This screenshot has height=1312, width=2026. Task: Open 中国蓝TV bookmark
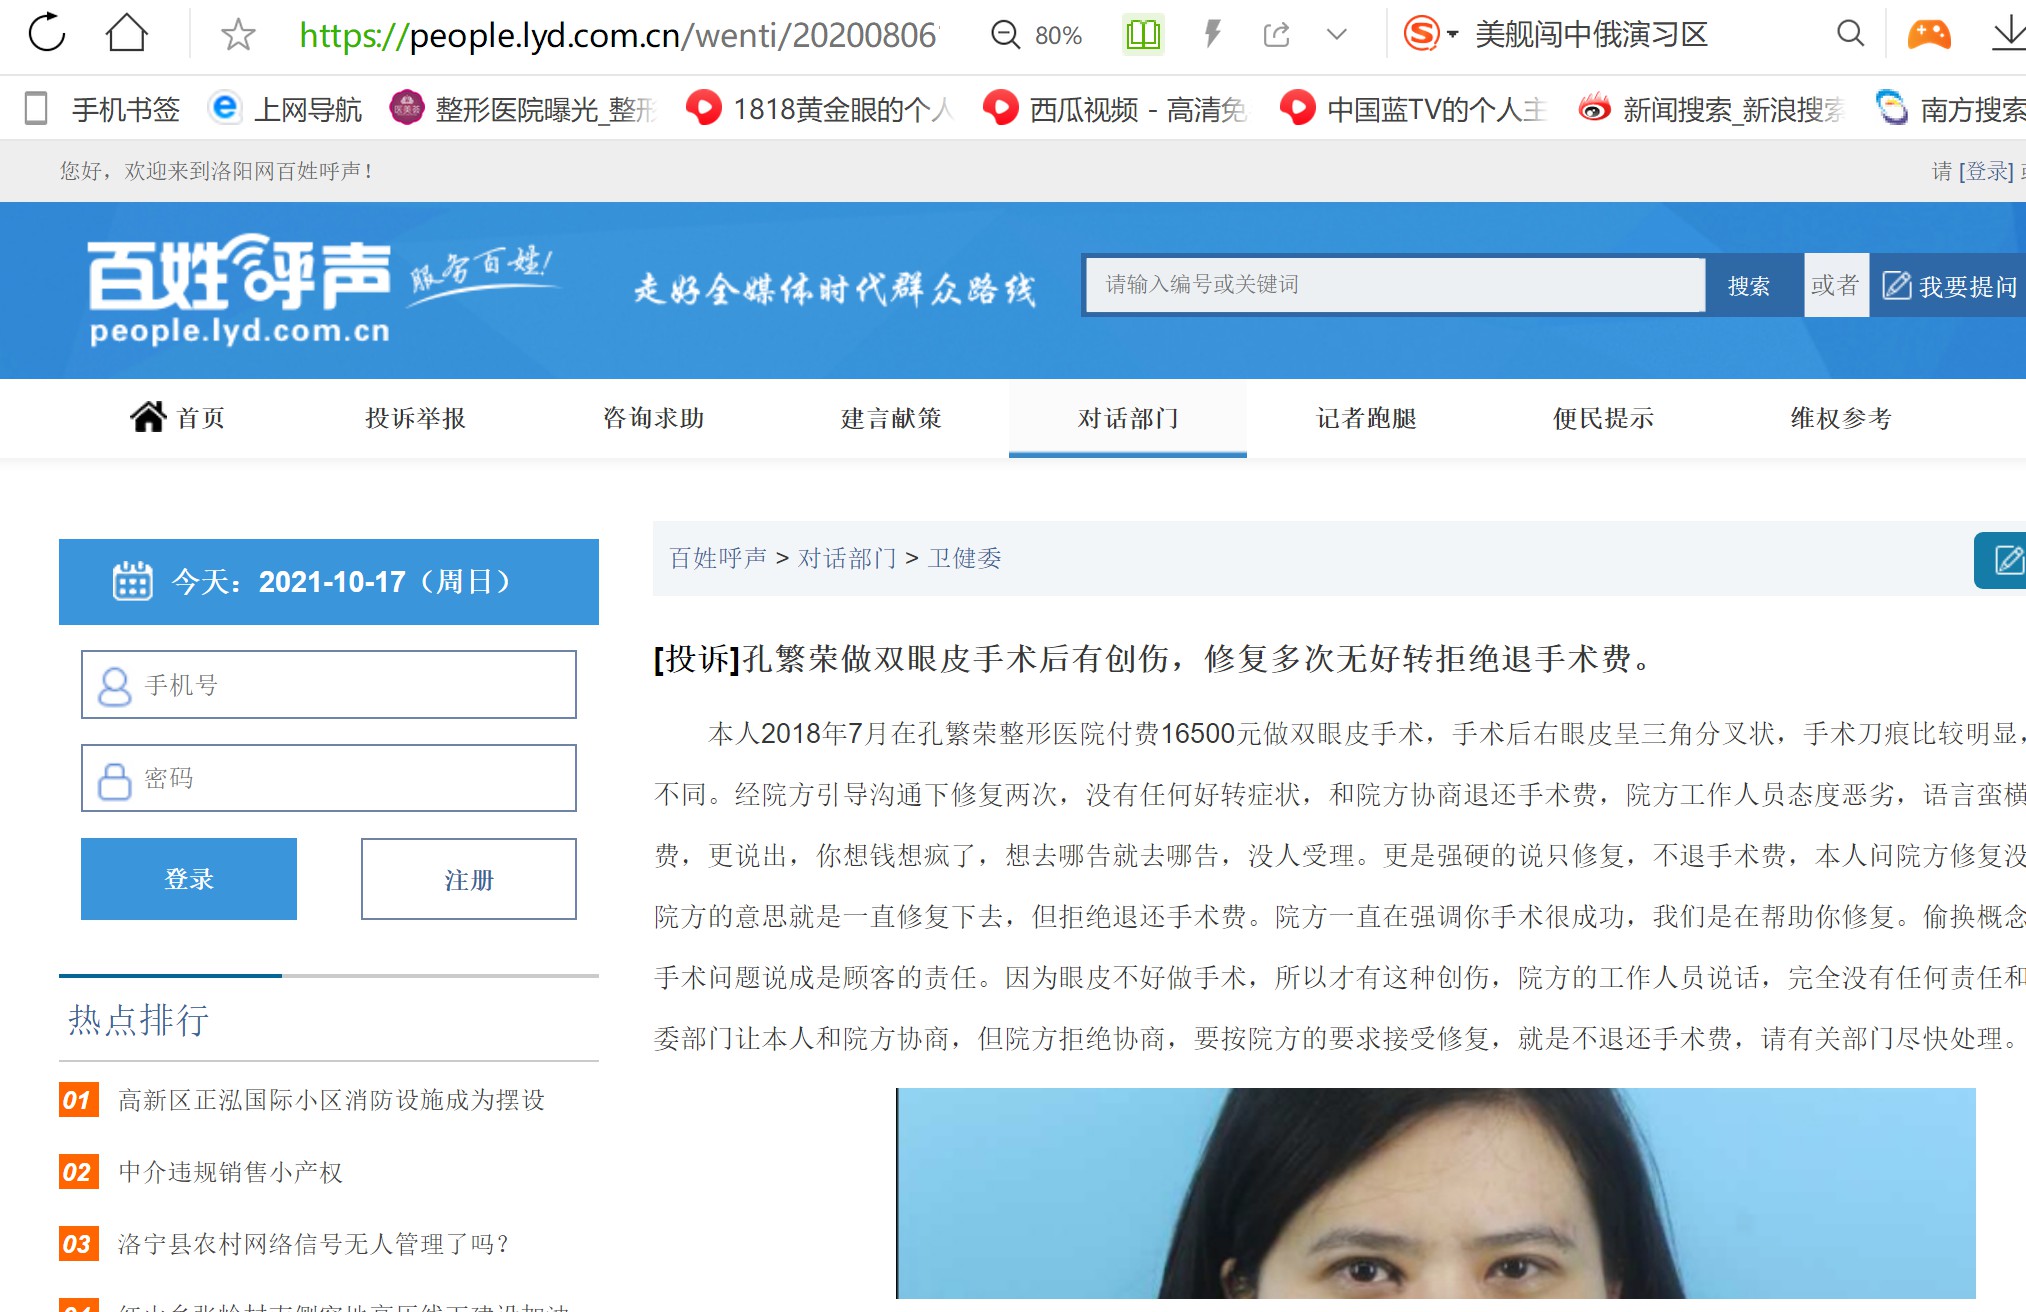(1414, 108)
